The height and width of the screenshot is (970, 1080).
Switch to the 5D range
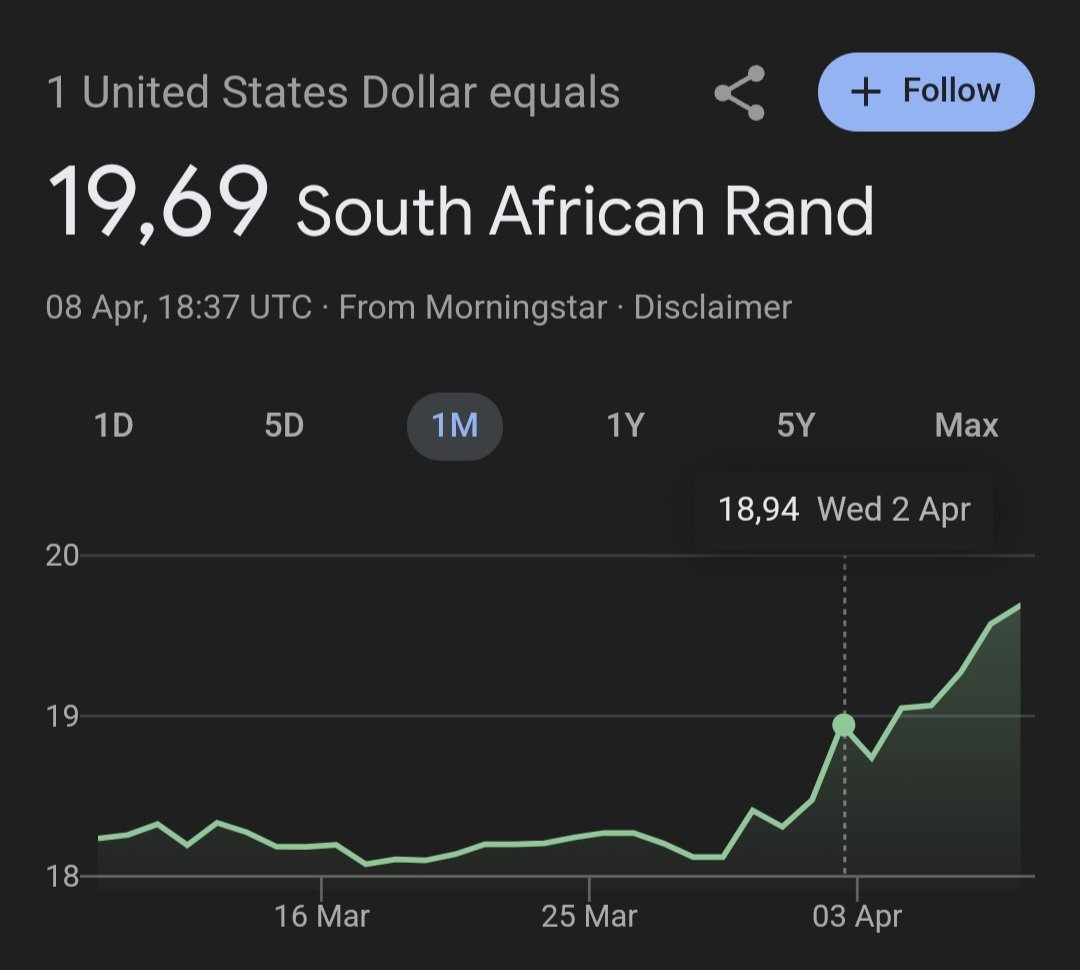click(284, 425)
